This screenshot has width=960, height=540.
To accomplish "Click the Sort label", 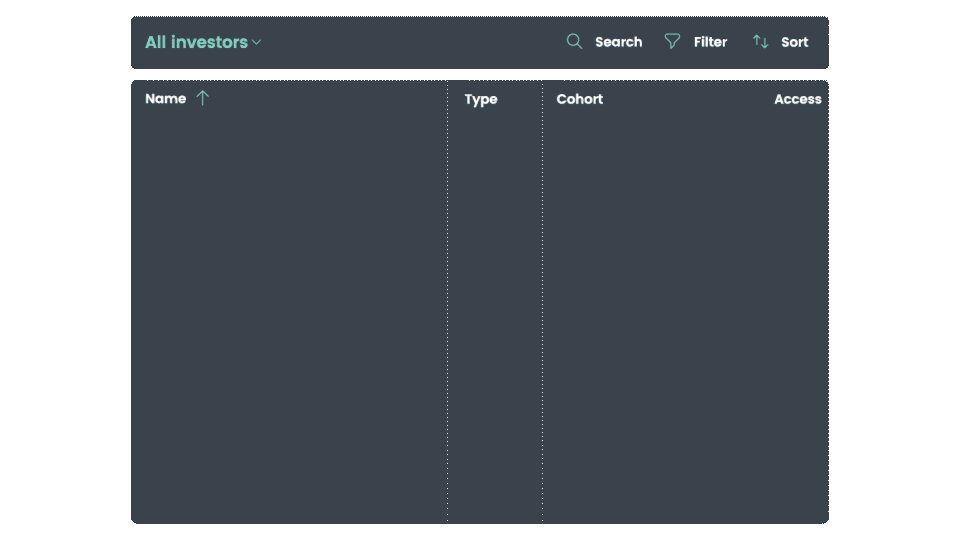I will click(795, 42).
